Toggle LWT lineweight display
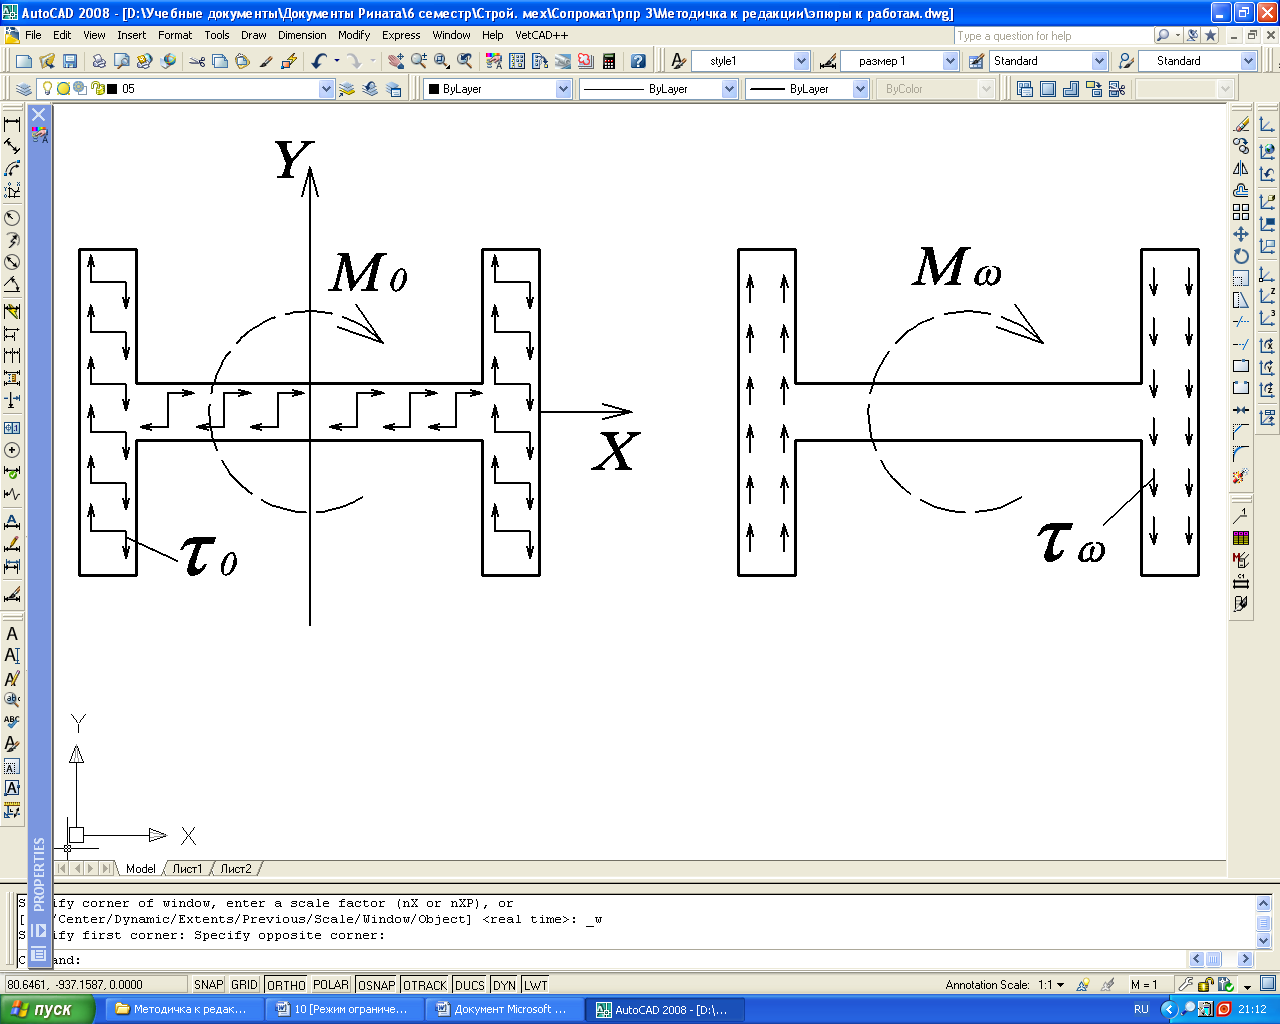This screenshot has height=1024, width=1280. (x=536, y=985)
